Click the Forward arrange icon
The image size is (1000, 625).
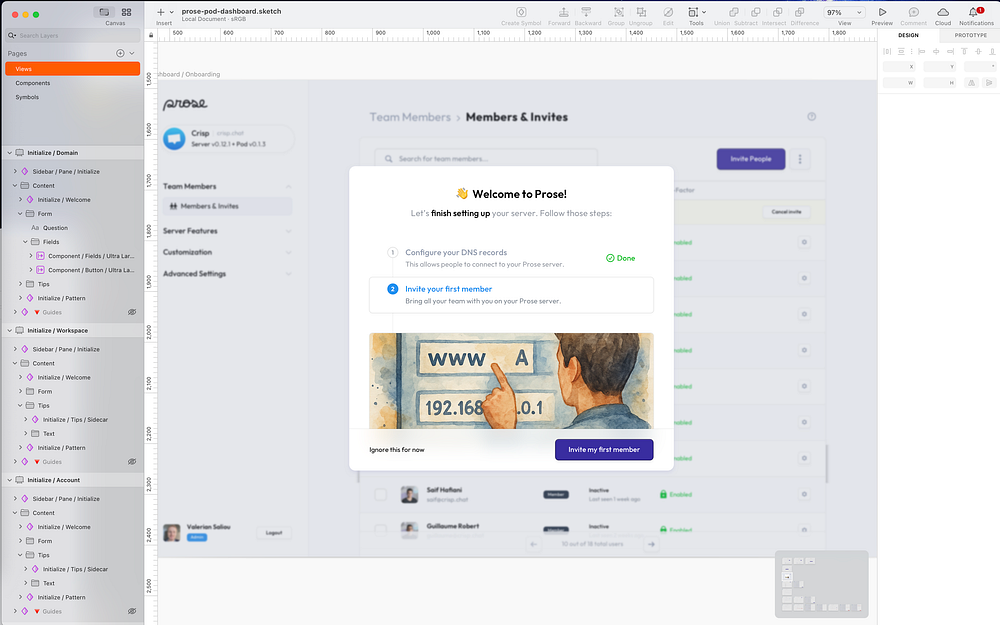[x=563, y=12]
